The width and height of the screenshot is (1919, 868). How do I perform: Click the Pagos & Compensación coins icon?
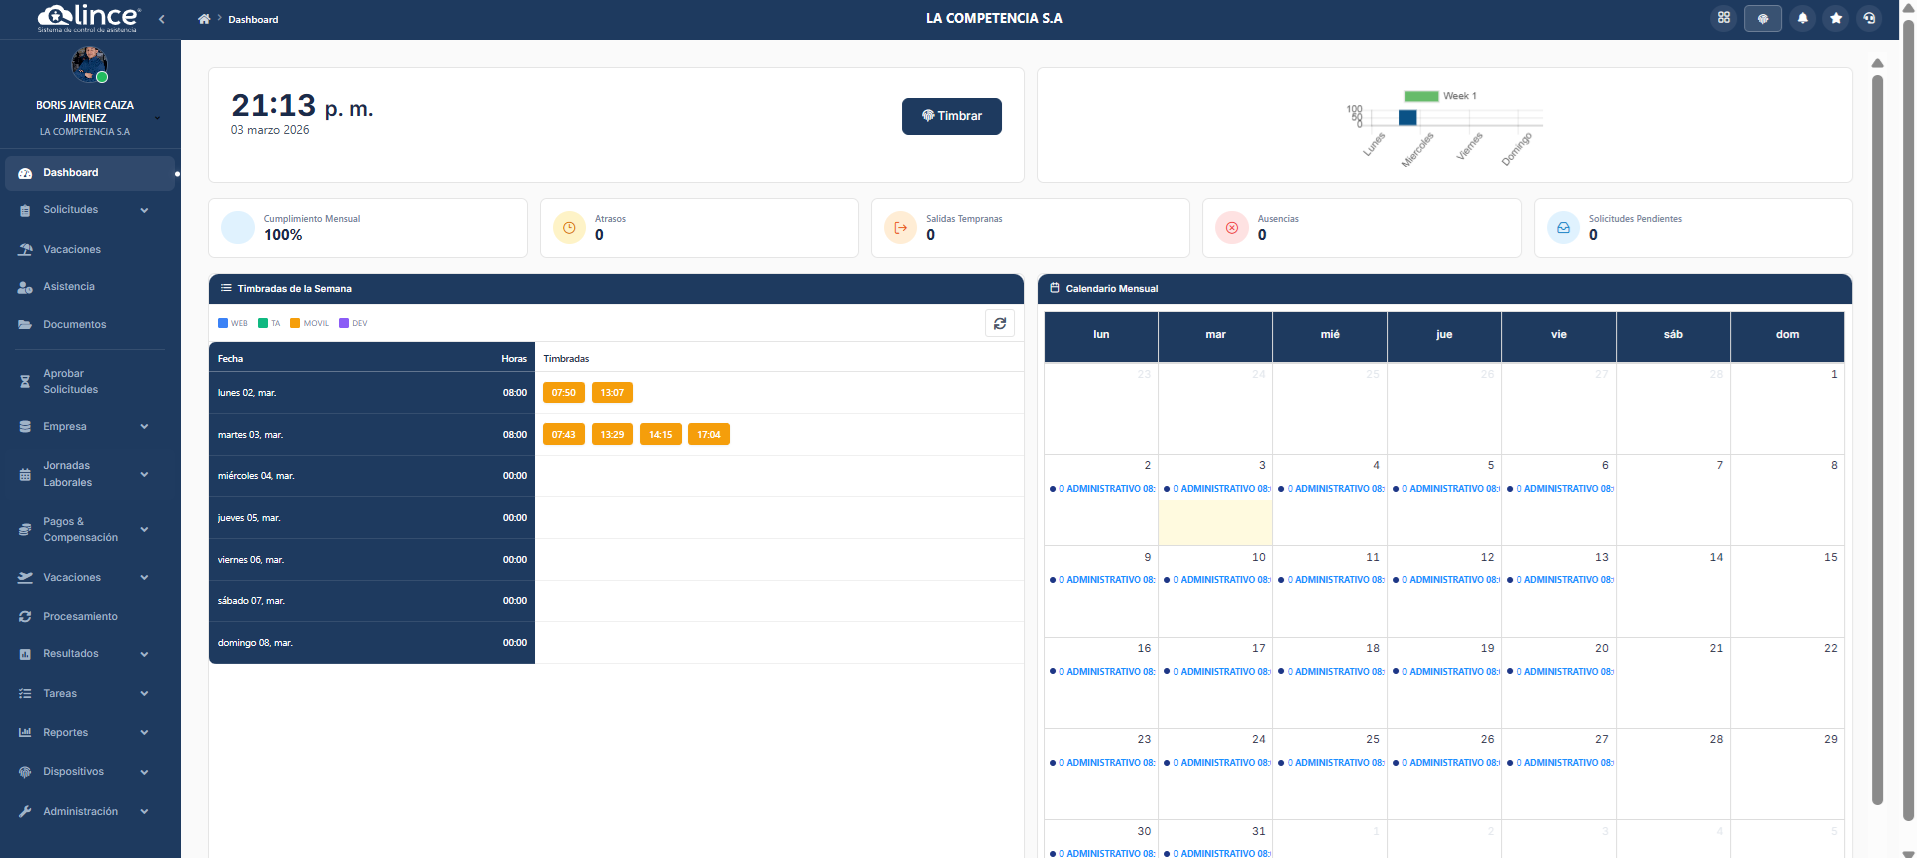[25, 530]
